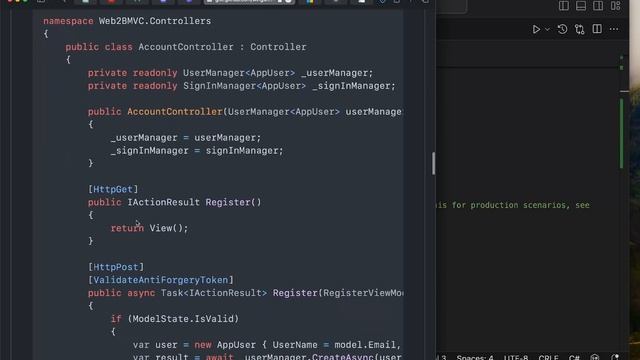The width and height of the screenshot is (640, 360).
Task: Click the [ValidateAntiForgeryToken] attribute
Action: pos(161,280)
